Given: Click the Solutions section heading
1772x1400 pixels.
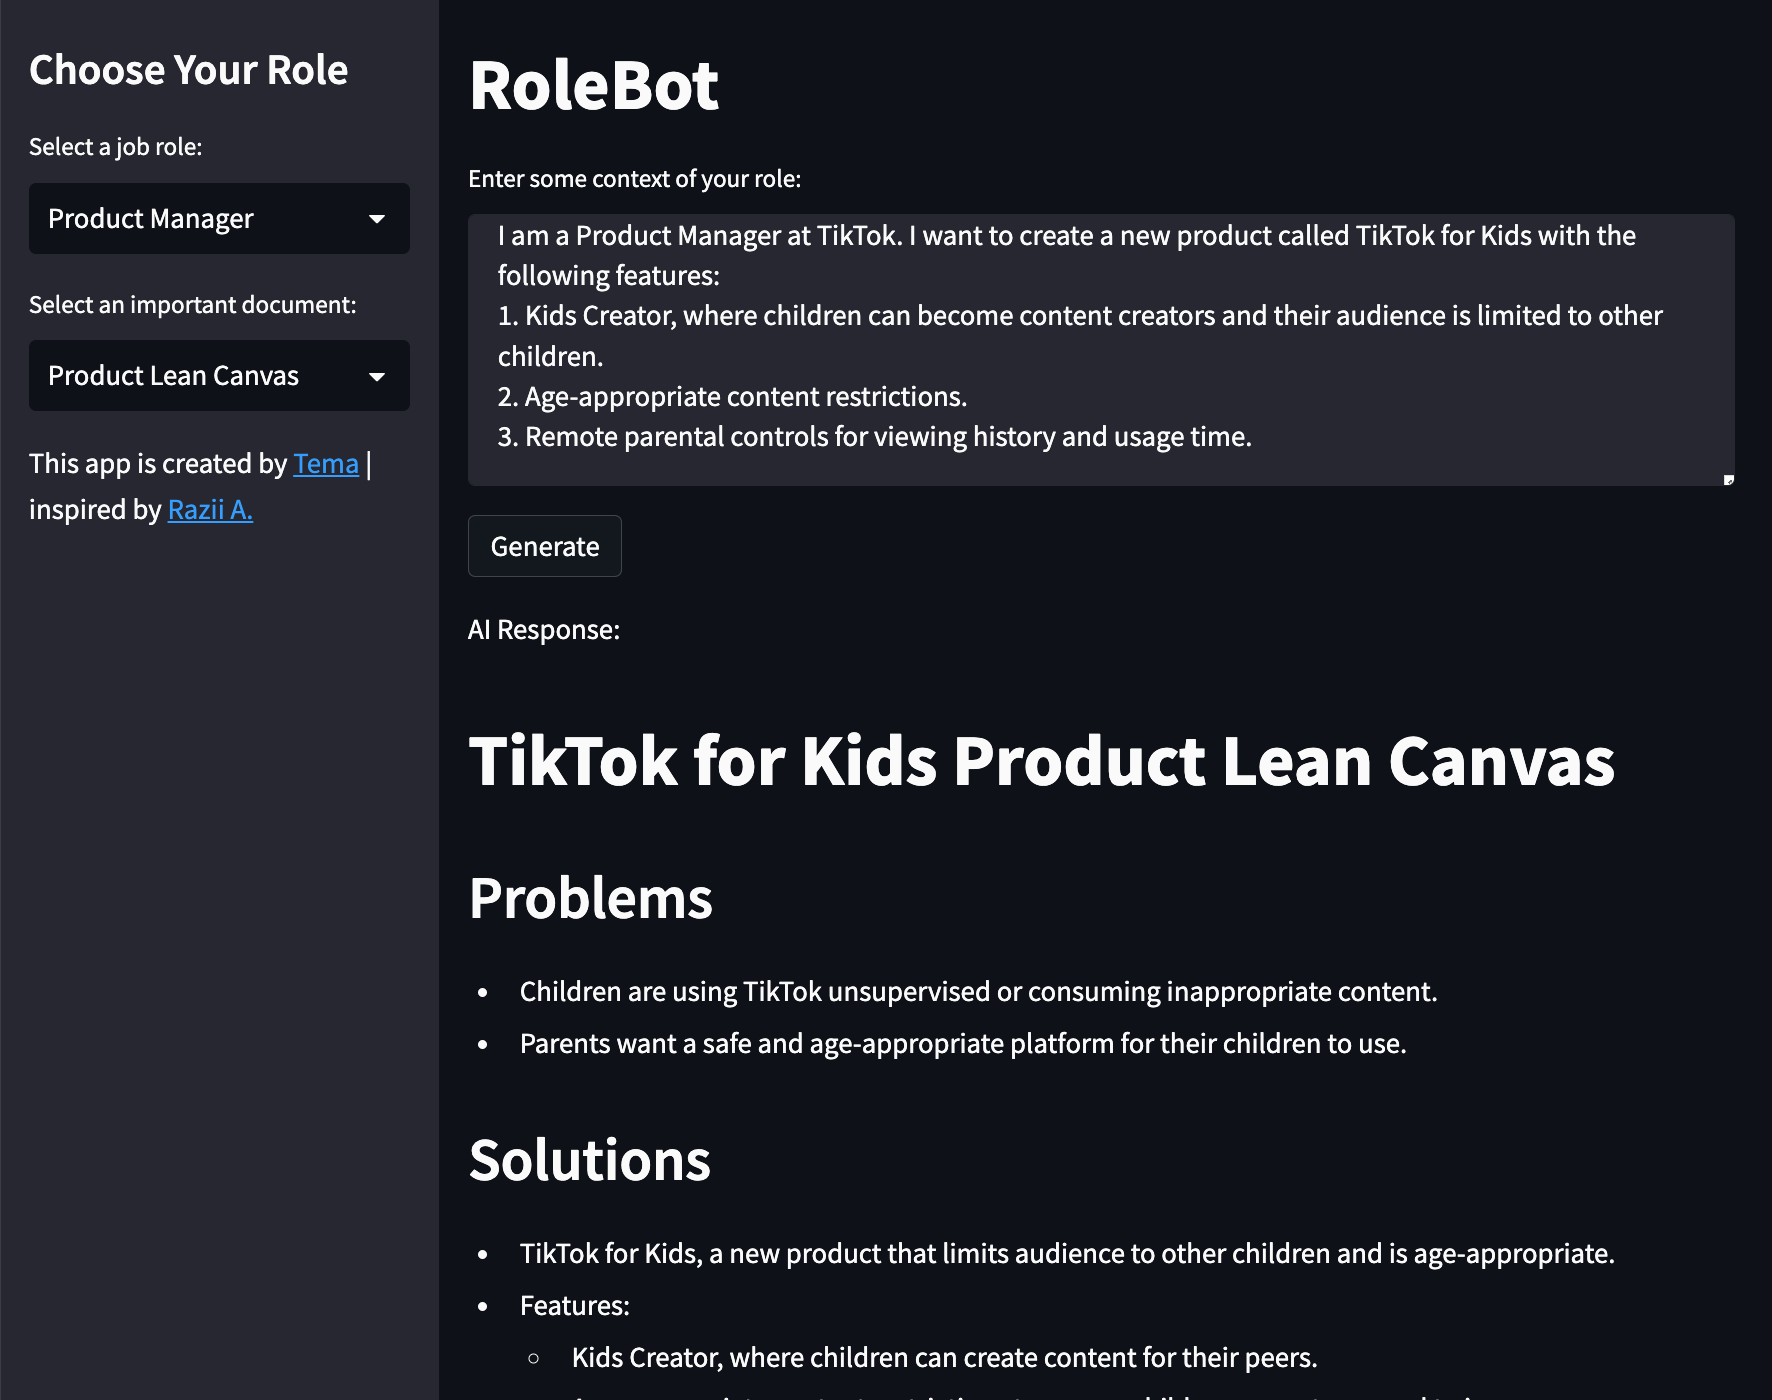Looking at the screenshot, I should [x=590, y=1160].
